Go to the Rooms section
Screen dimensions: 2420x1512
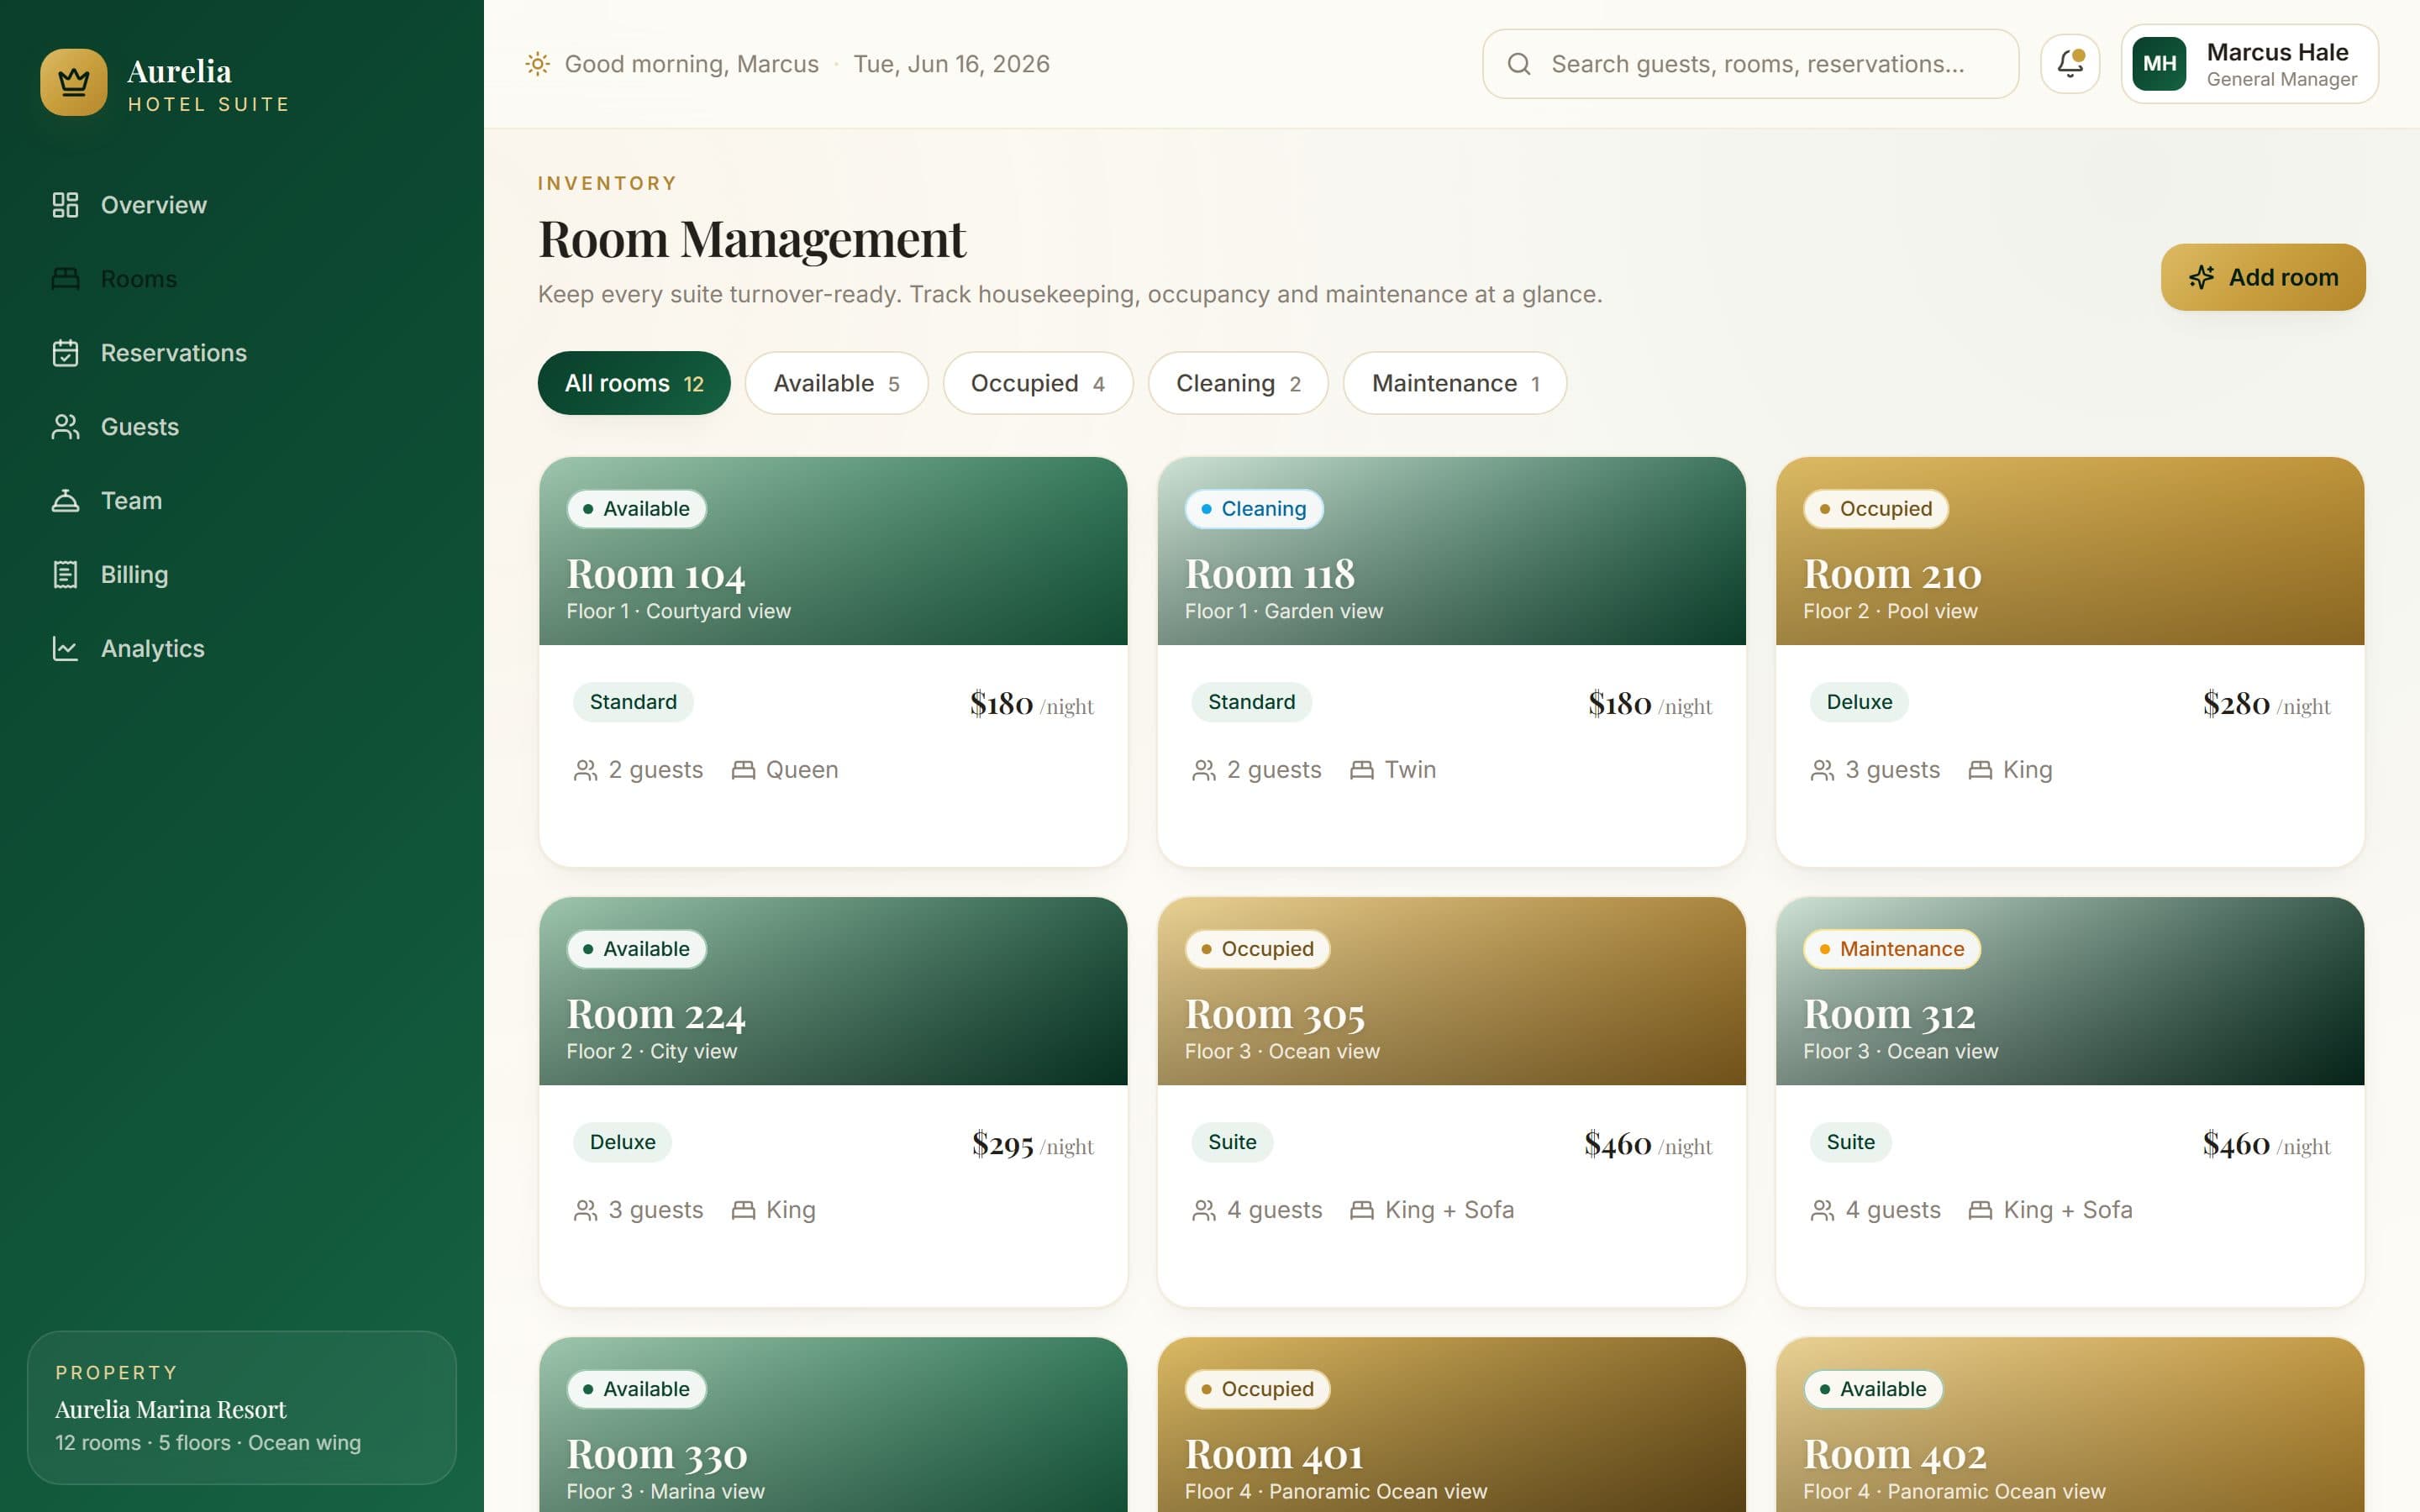click(x=242, y=279)
